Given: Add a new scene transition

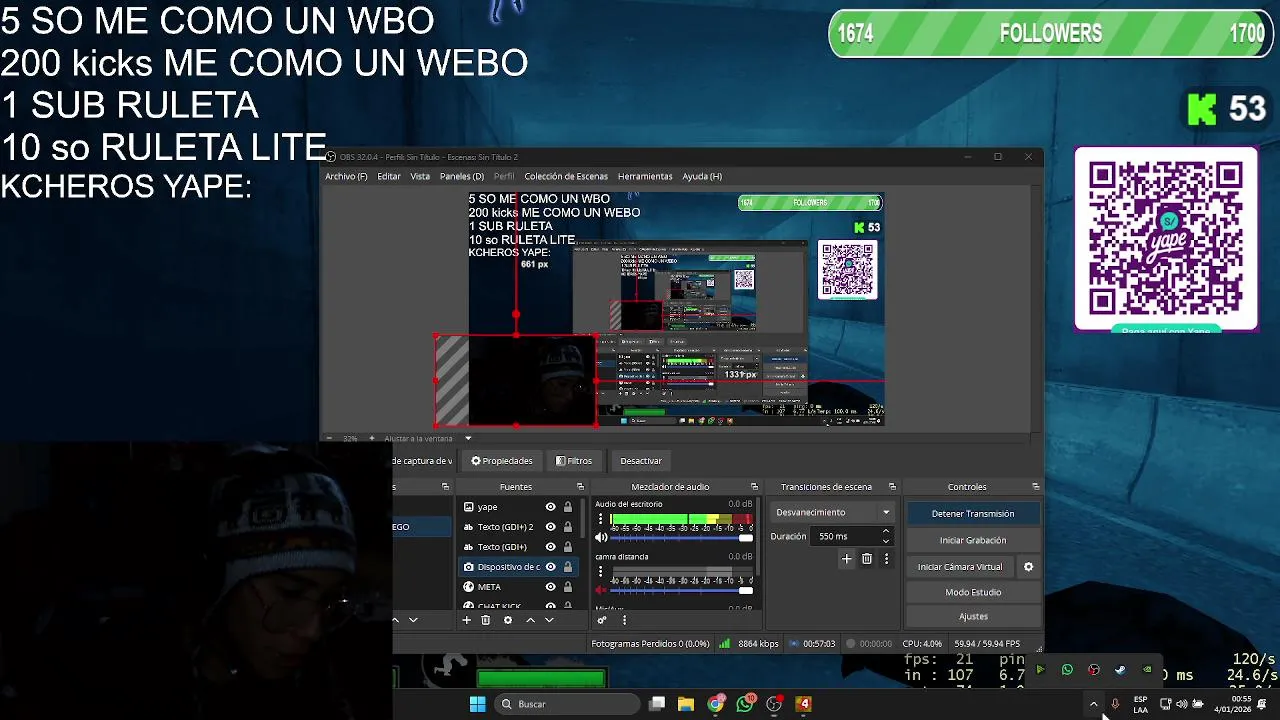Looking at the screenshot, I should [x=846, y=559].
